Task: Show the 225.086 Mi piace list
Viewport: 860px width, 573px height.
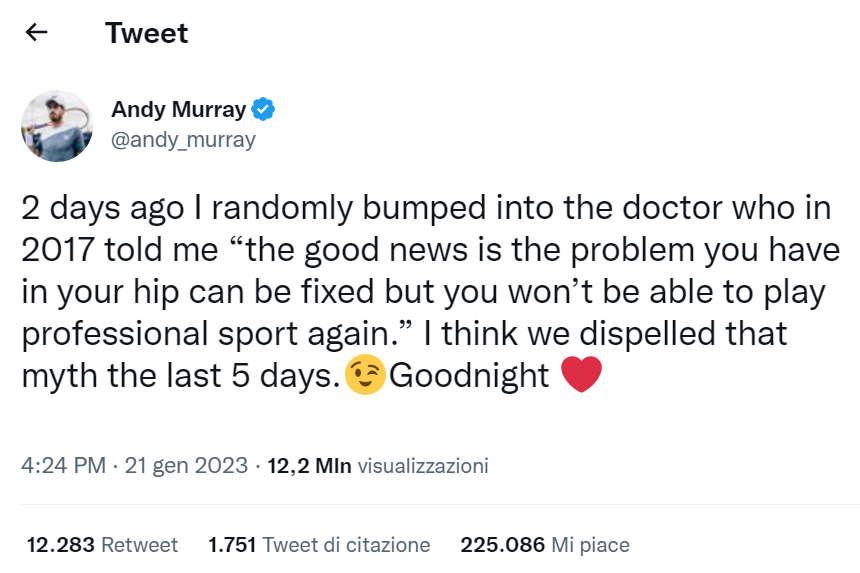Action: coord(545,545)
